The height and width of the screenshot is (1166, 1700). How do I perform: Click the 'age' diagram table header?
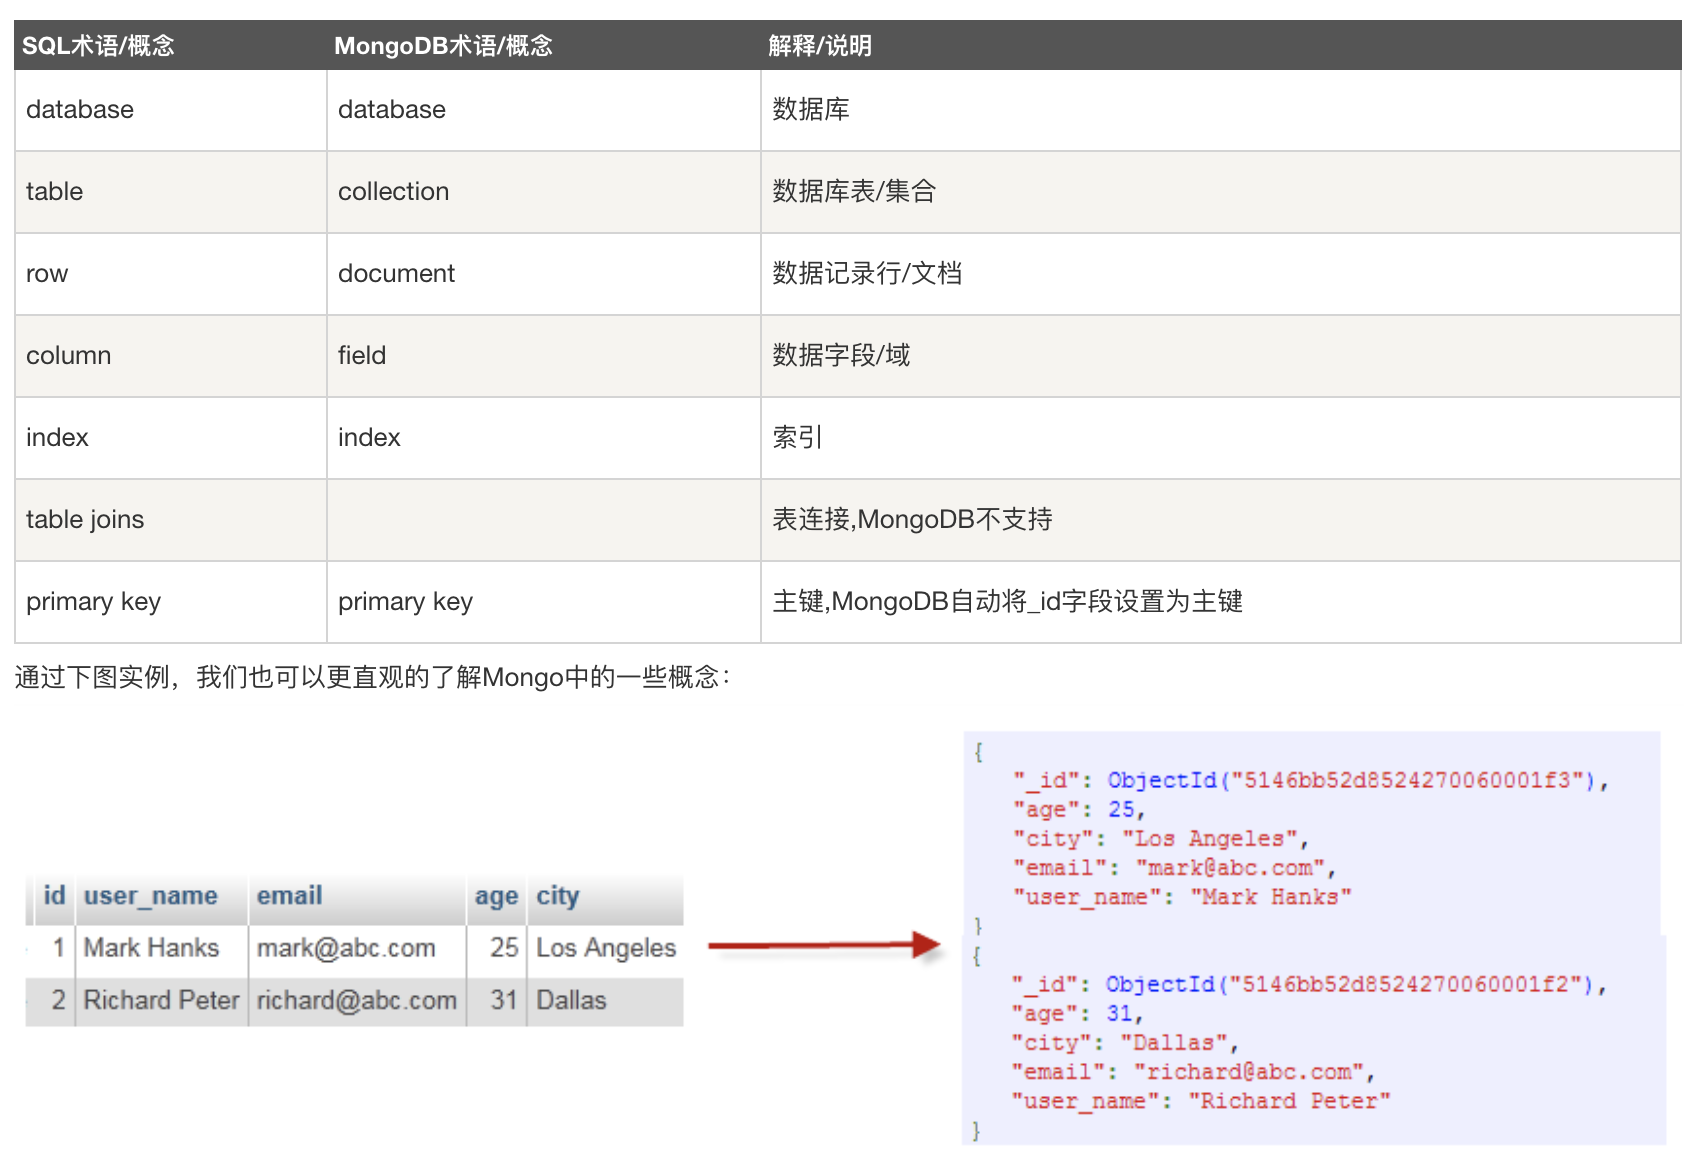[496, 897]
